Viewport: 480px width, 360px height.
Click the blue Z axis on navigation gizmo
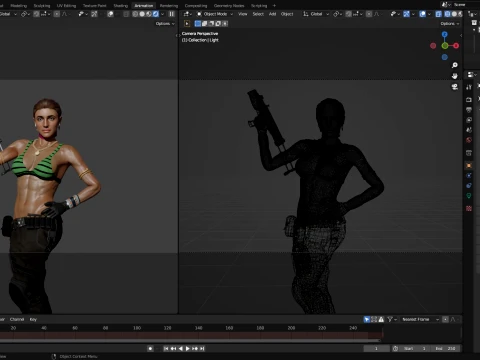click(x=444, y=34)
